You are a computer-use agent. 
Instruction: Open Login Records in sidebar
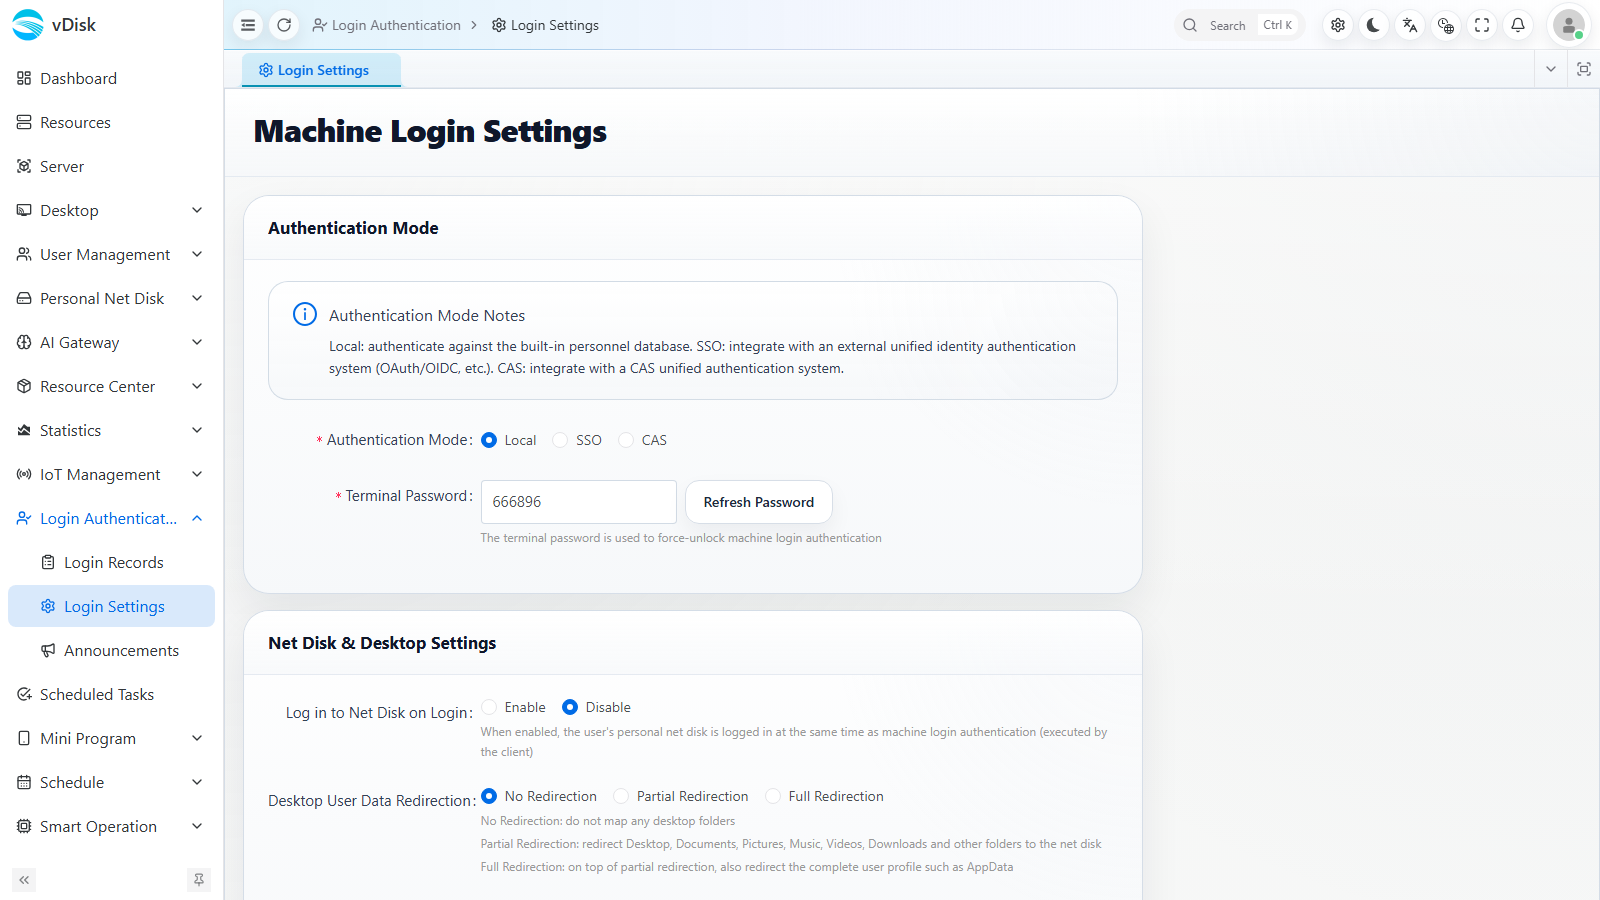[111, 562]
